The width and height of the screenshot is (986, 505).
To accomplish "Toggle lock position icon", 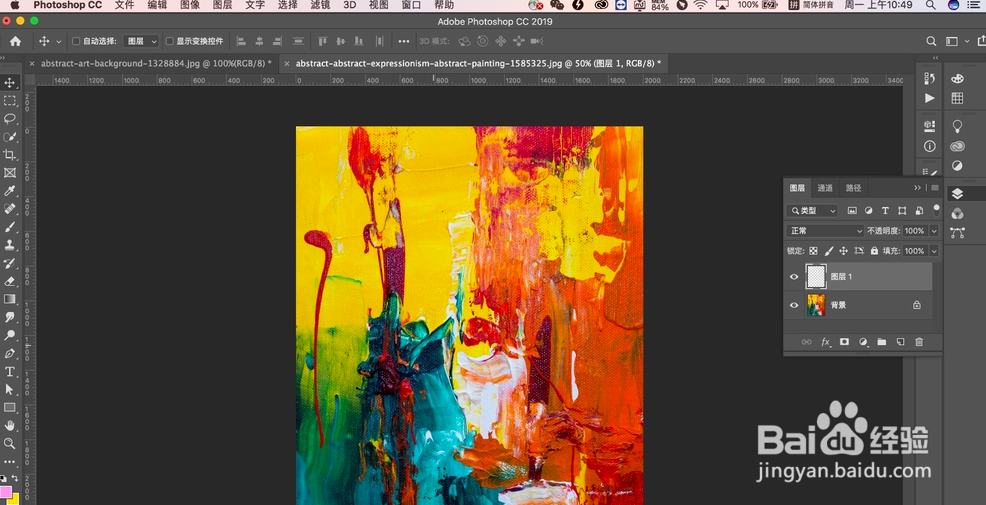I will (x=844, y=251).
